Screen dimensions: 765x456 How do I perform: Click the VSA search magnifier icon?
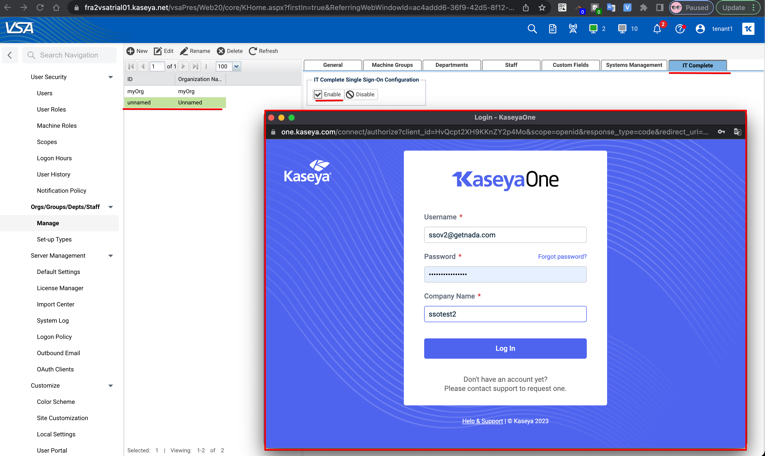coord(532,29)
